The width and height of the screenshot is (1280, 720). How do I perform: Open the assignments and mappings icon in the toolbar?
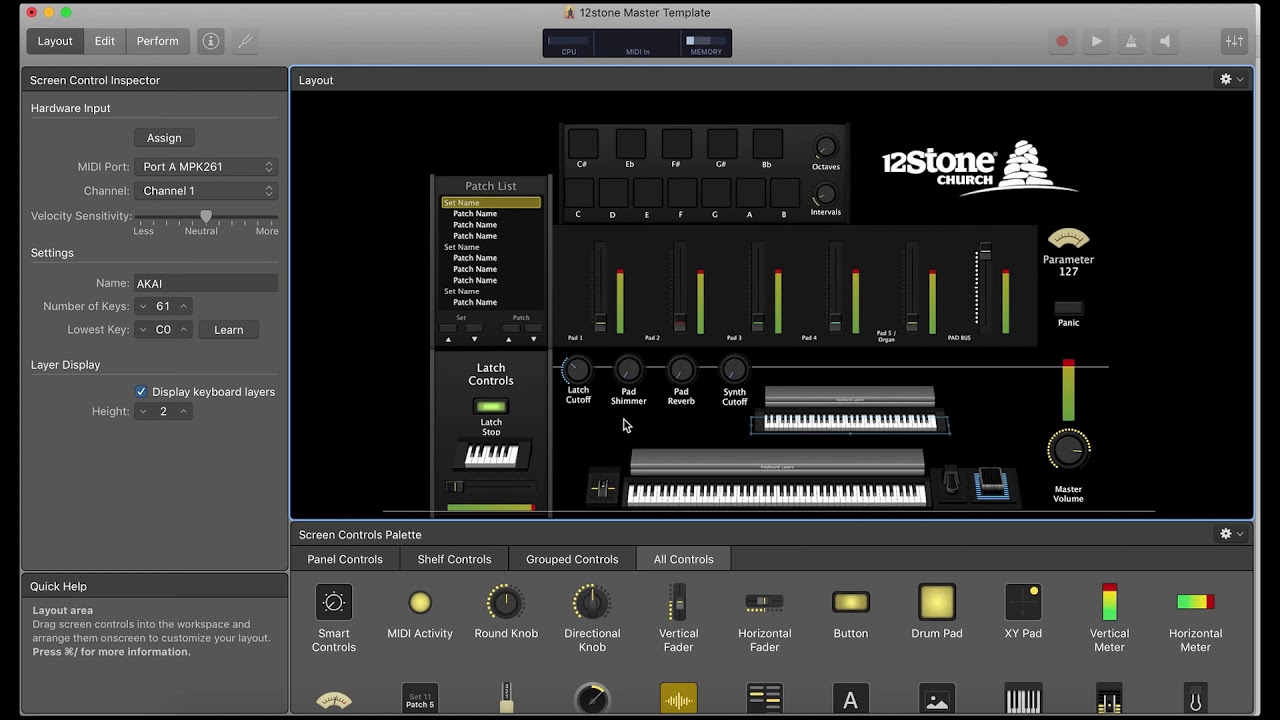point(244,41)
